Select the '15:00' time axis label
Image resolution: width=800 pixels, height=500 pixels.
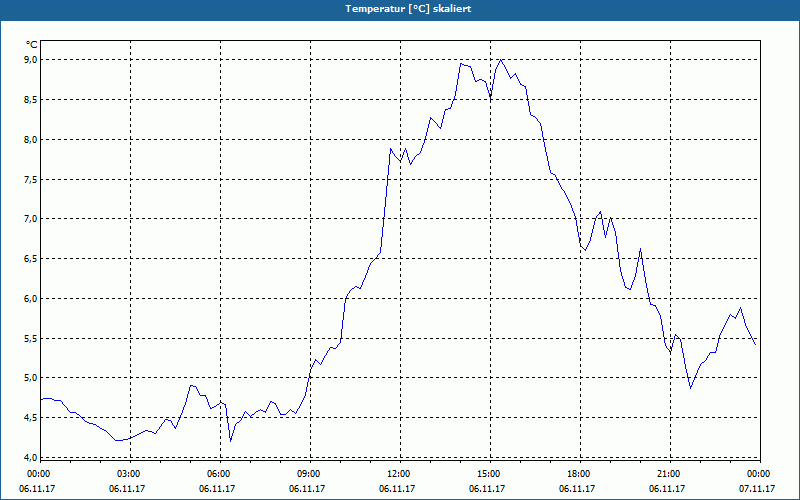pyautogui.click(x=488, y=474)
